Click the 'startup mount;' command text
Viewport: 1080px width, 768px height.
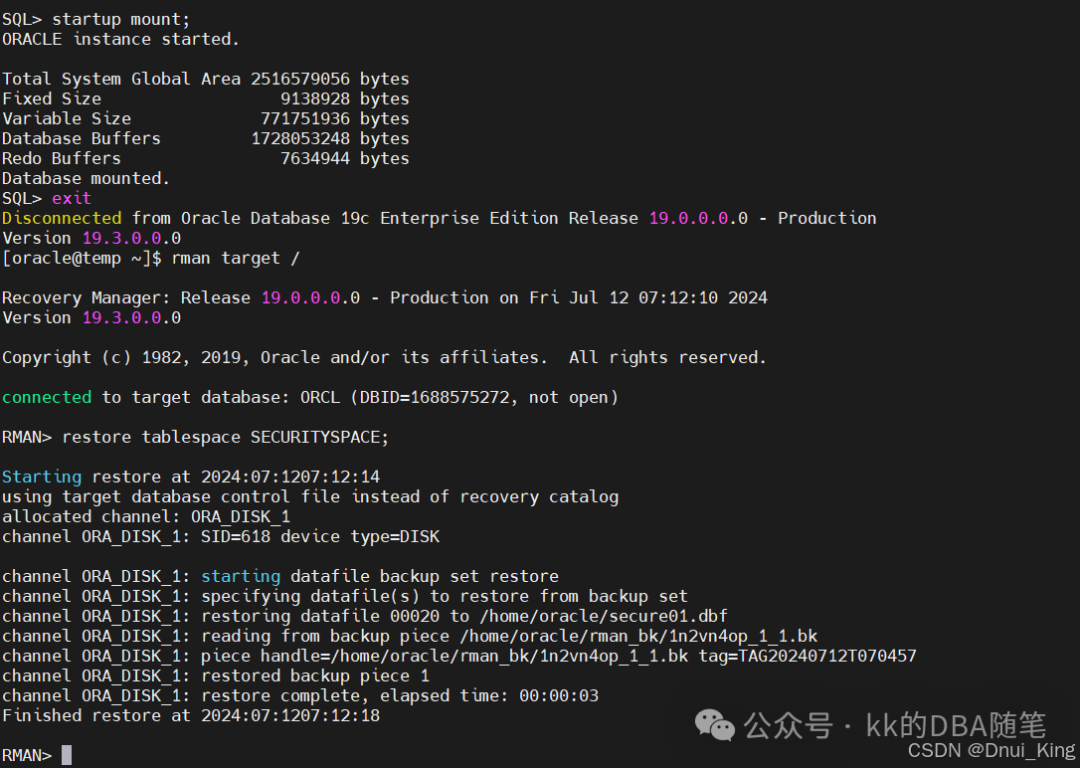tap(121, 19)
